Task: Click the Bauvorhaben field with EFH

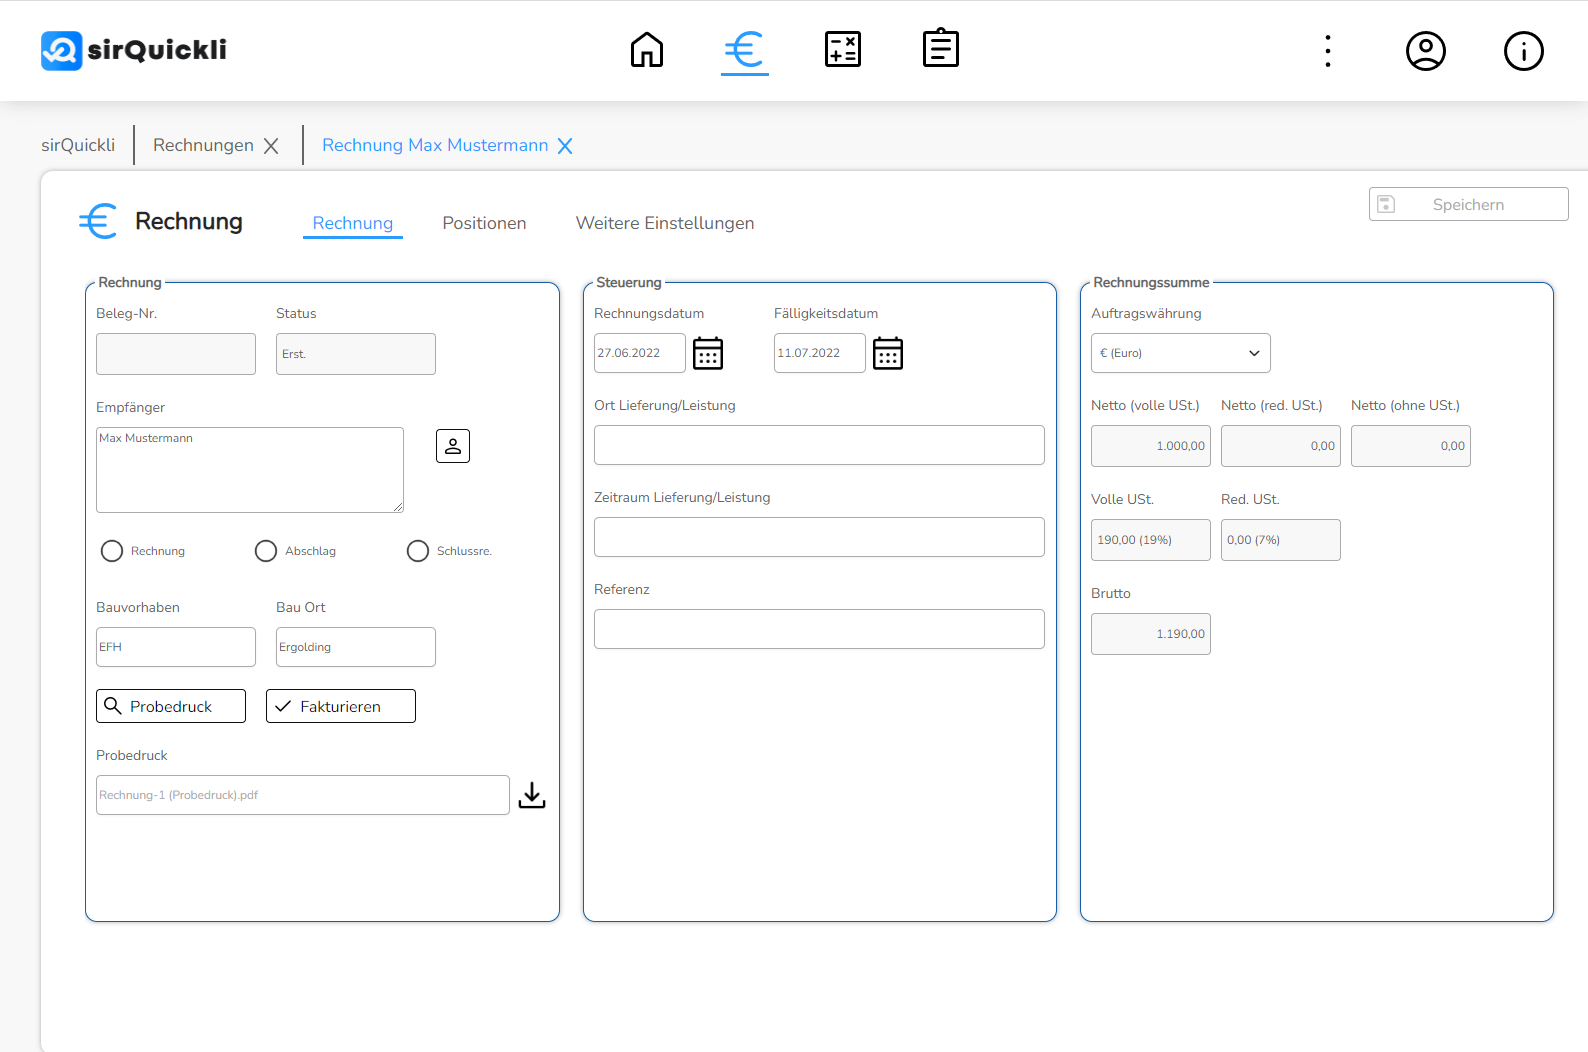Action: 176,647
